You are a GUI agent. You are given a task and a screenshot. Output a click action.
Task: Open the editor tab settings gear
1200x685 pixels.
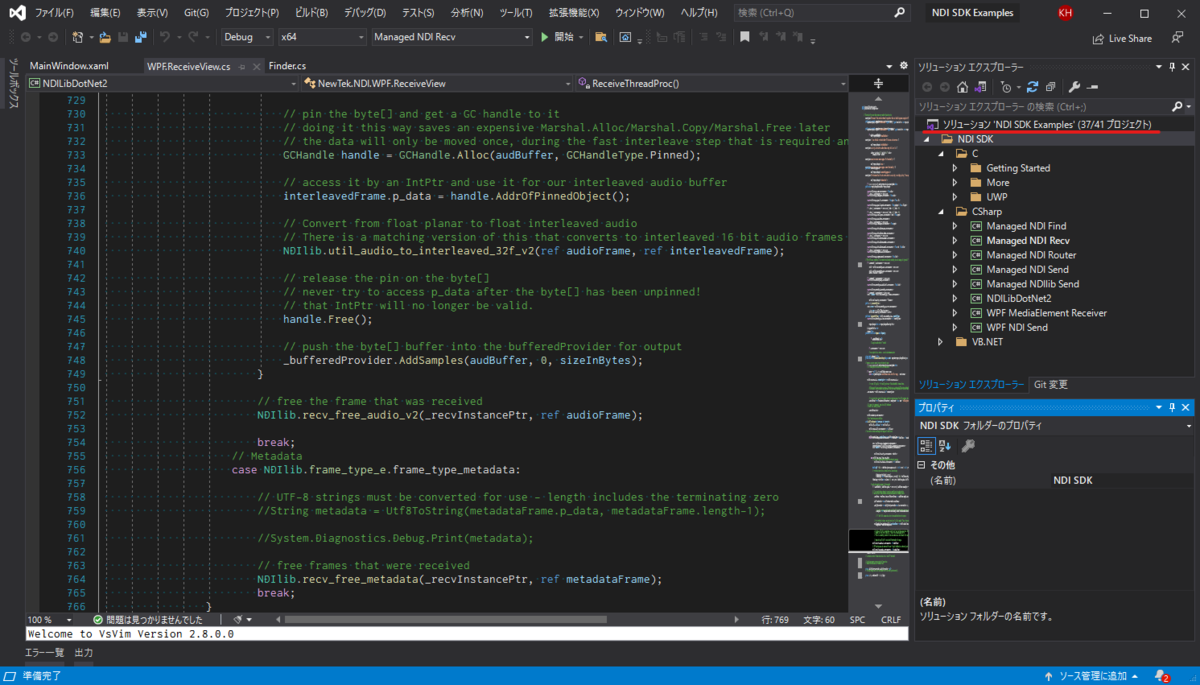(x=903, y=65)
